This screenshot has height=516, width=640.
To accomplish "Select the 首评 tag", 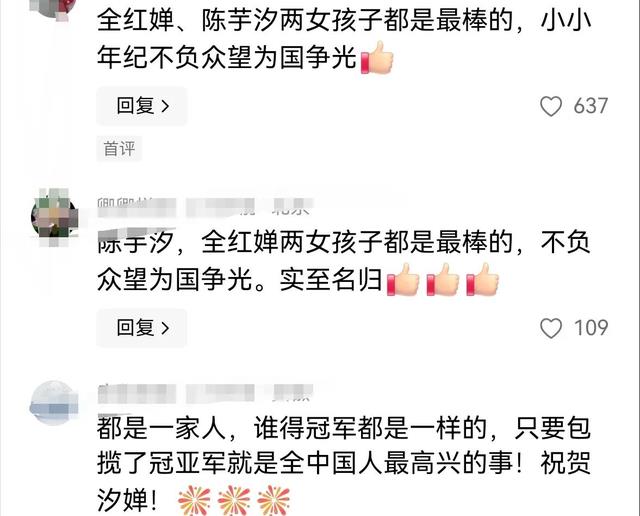I will (119, 149).
